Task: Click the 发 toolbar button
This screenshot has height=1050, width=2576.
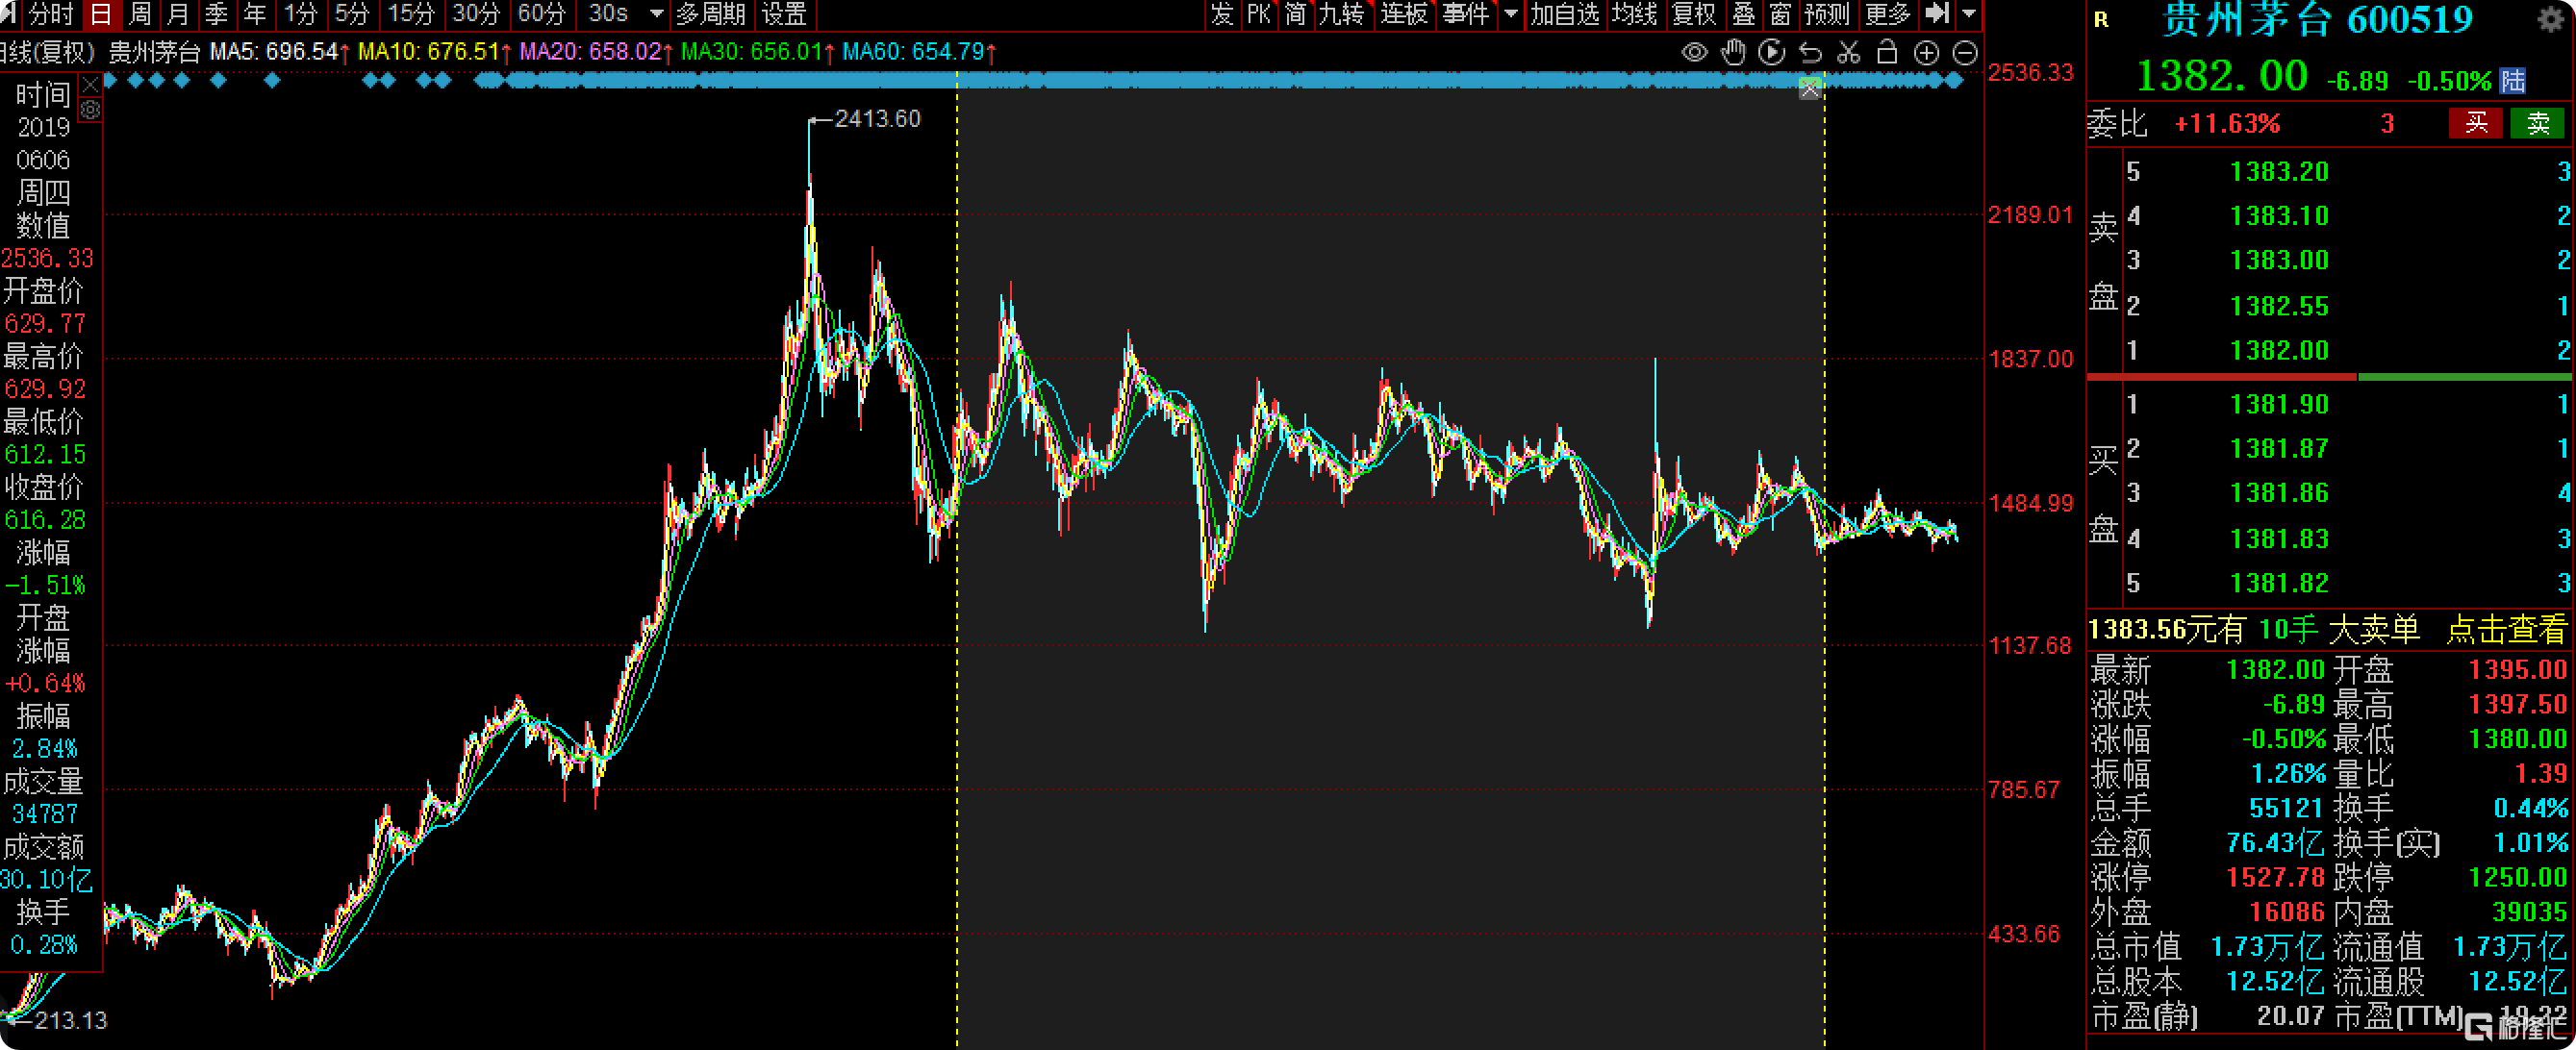Action: click(x=1222, y=14)
